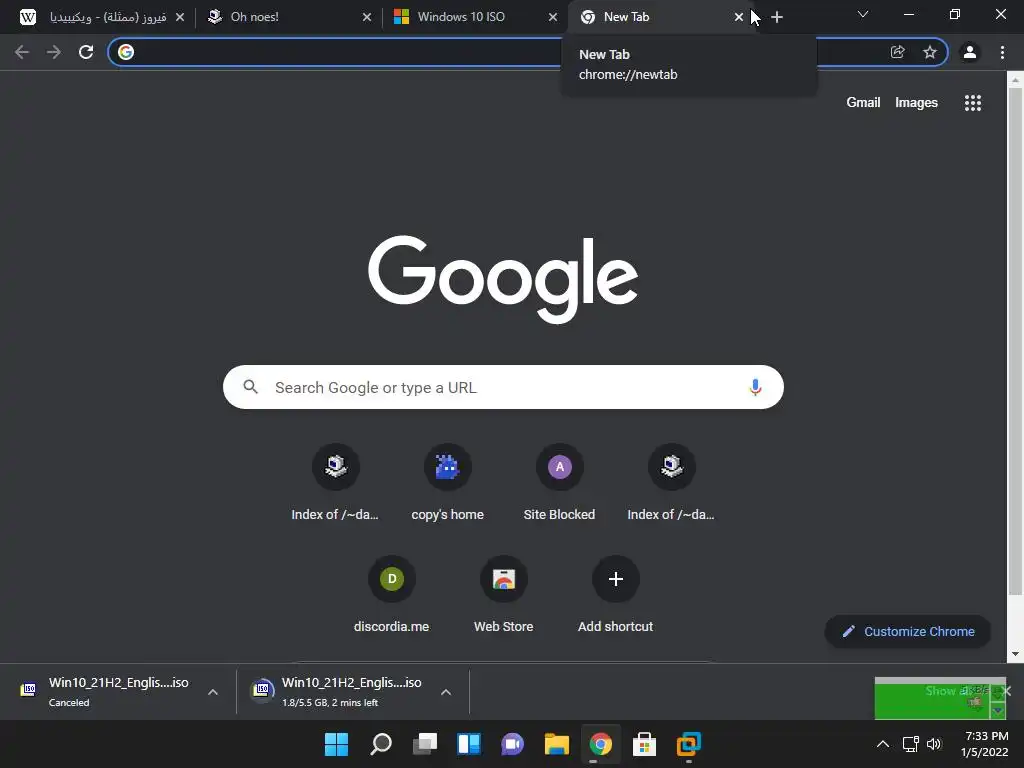The height and width of the screenshot is (768, 1024).
Task: Open taskbar Search
Action: click(x=381, y=744)
